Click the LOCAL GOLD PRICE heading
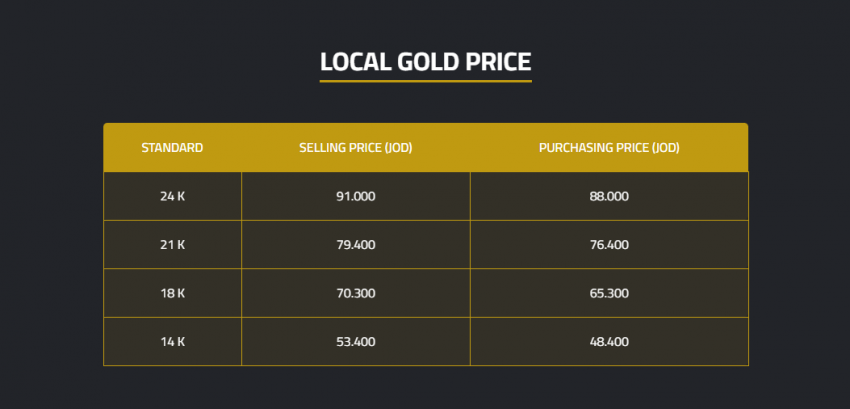The image size is (850, 409). tap(425, 62)
